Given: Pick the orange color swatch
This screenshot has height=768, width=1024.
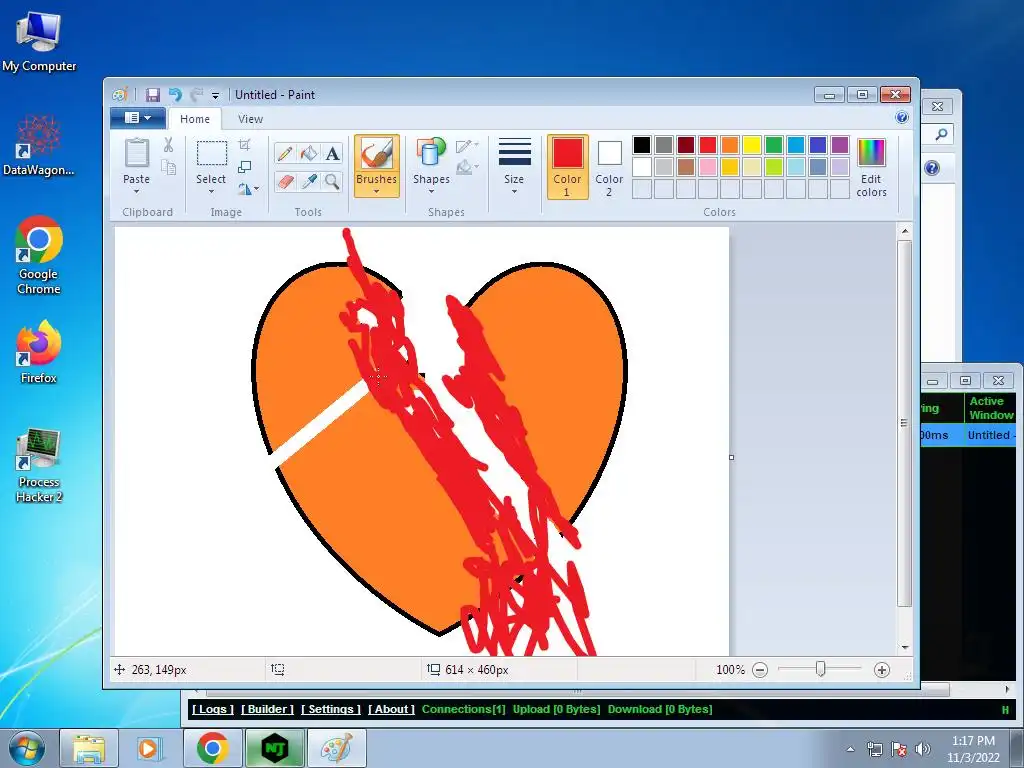Looking at the screenshot, I should click(729, 145).
